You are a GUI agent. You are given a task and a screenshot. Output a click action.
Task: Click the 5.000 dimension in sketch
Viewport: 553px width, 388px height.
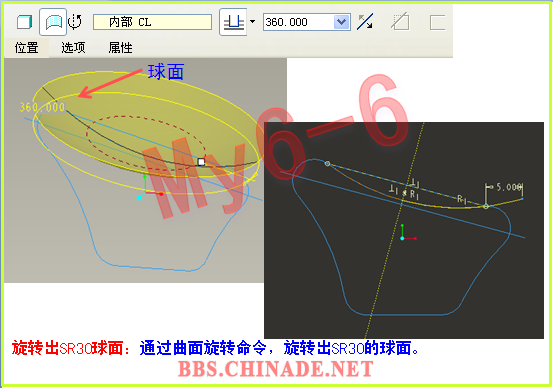pos(509,187)
